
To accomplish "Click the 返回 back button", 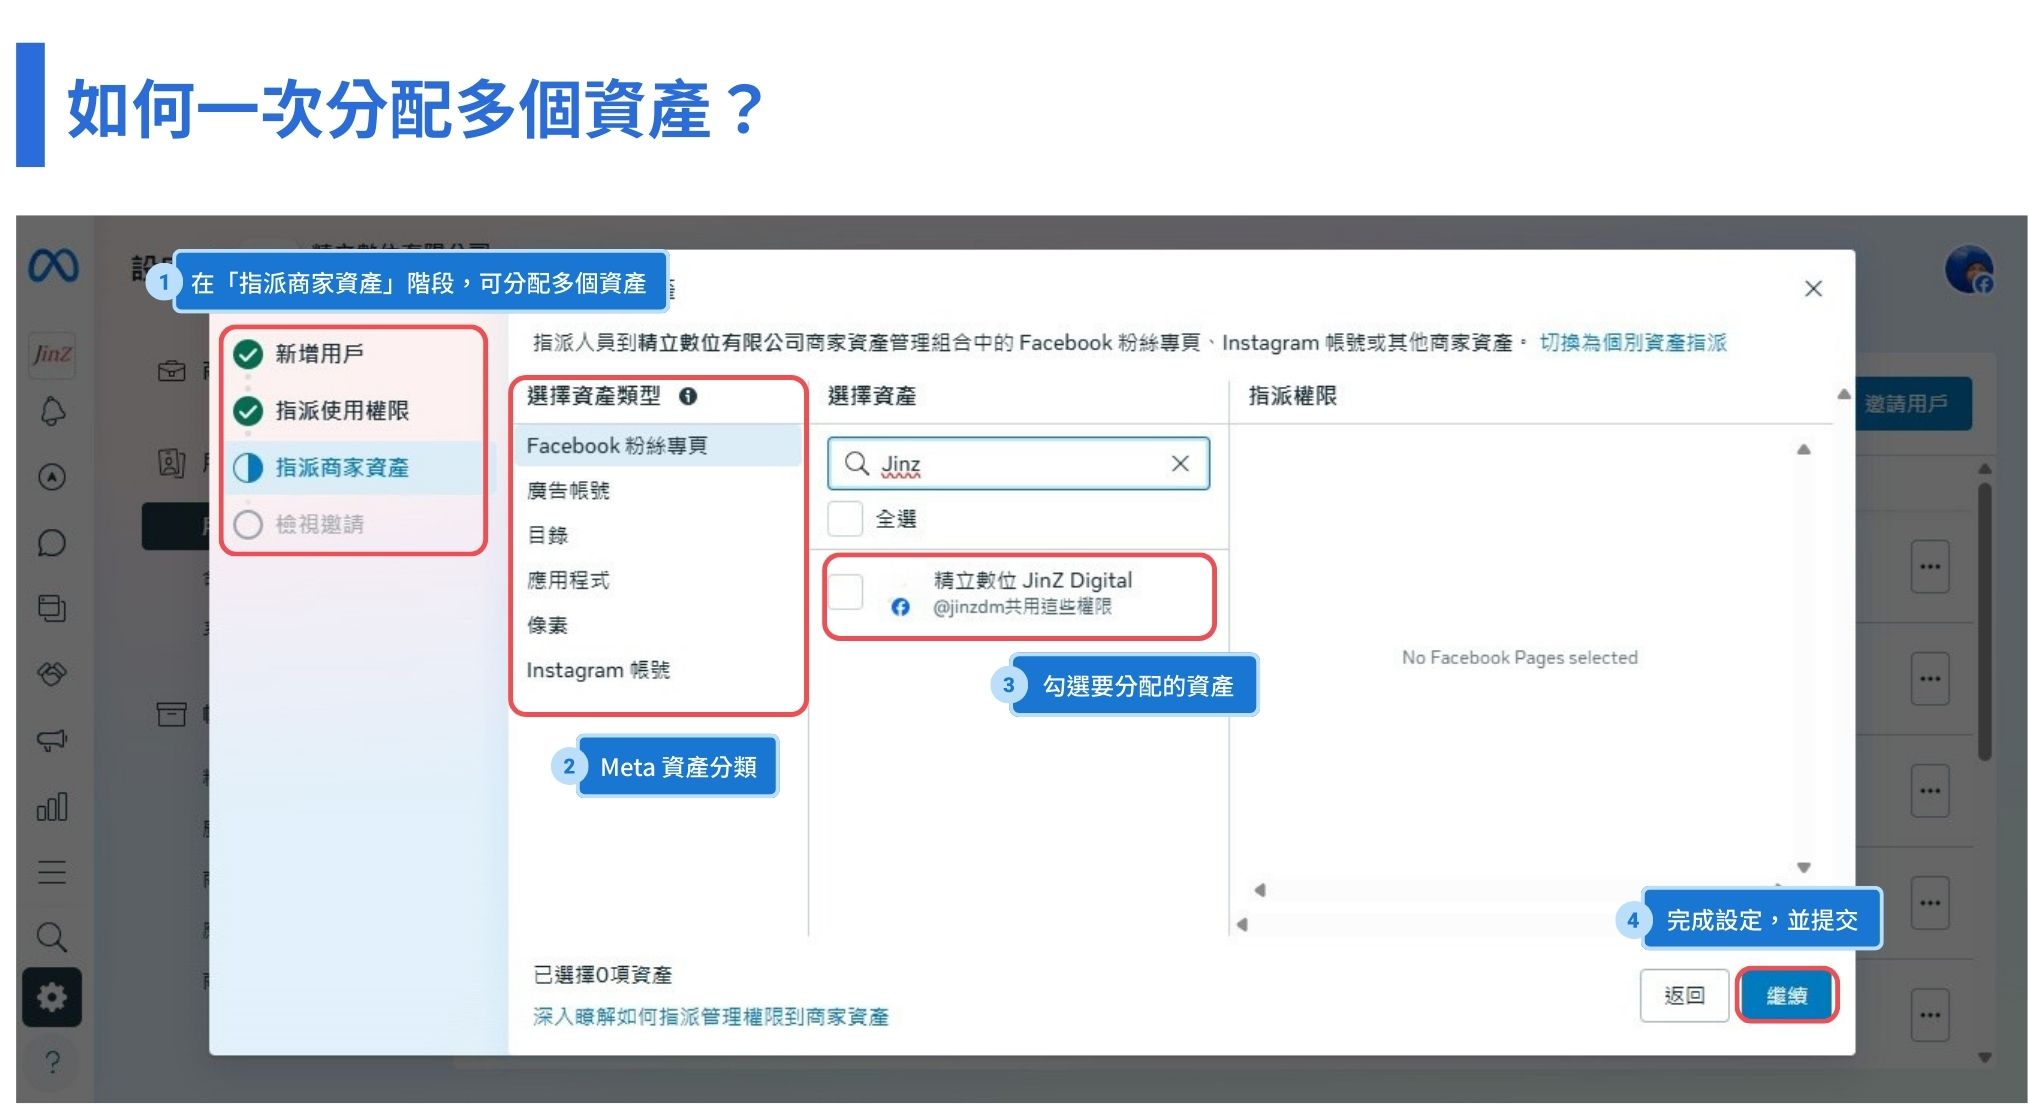I will (1684, 995).
